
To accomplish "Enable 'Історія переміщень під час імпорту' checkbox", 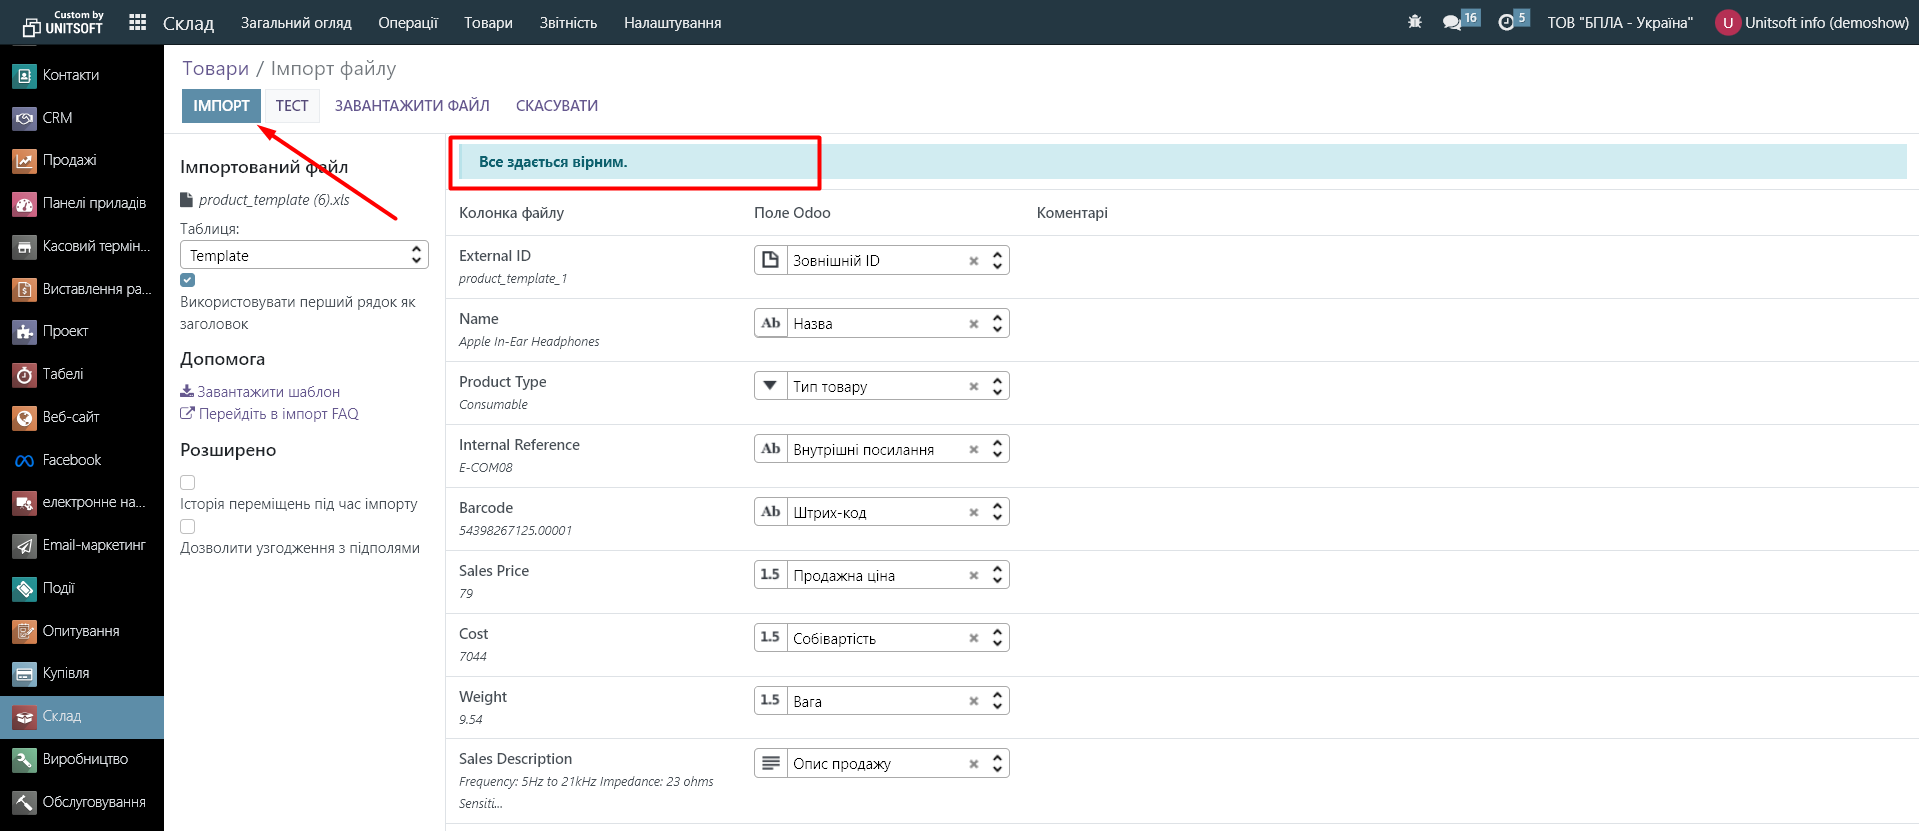I will point(188,482).
